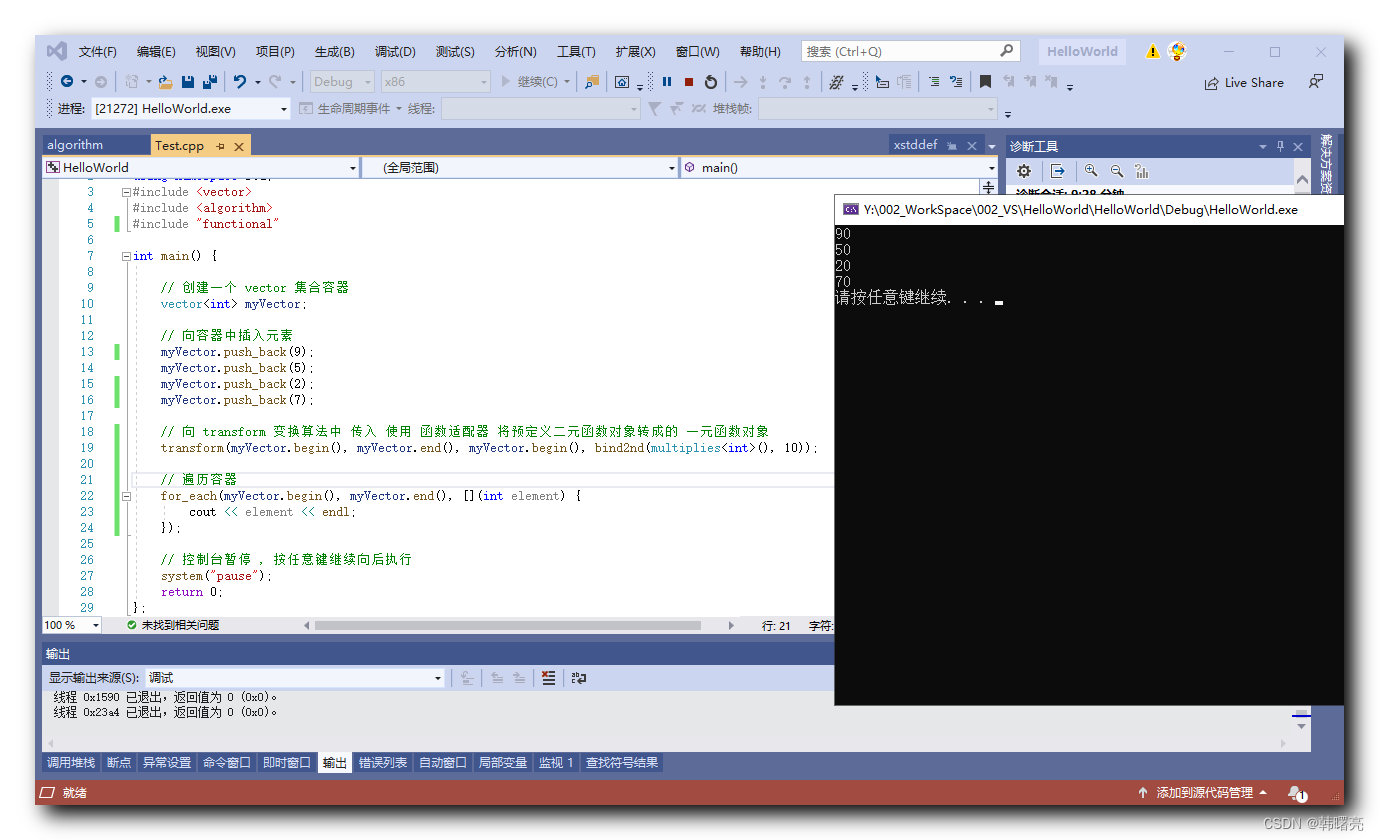
Task: Click the Visual Studio logo icon
Action: point(57,51)
